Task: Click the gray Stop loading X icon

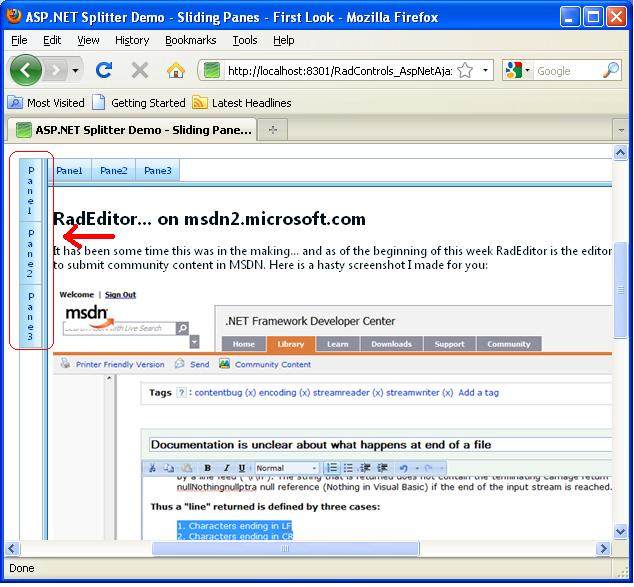Action: pyautogui.click(x=140, y=71)
